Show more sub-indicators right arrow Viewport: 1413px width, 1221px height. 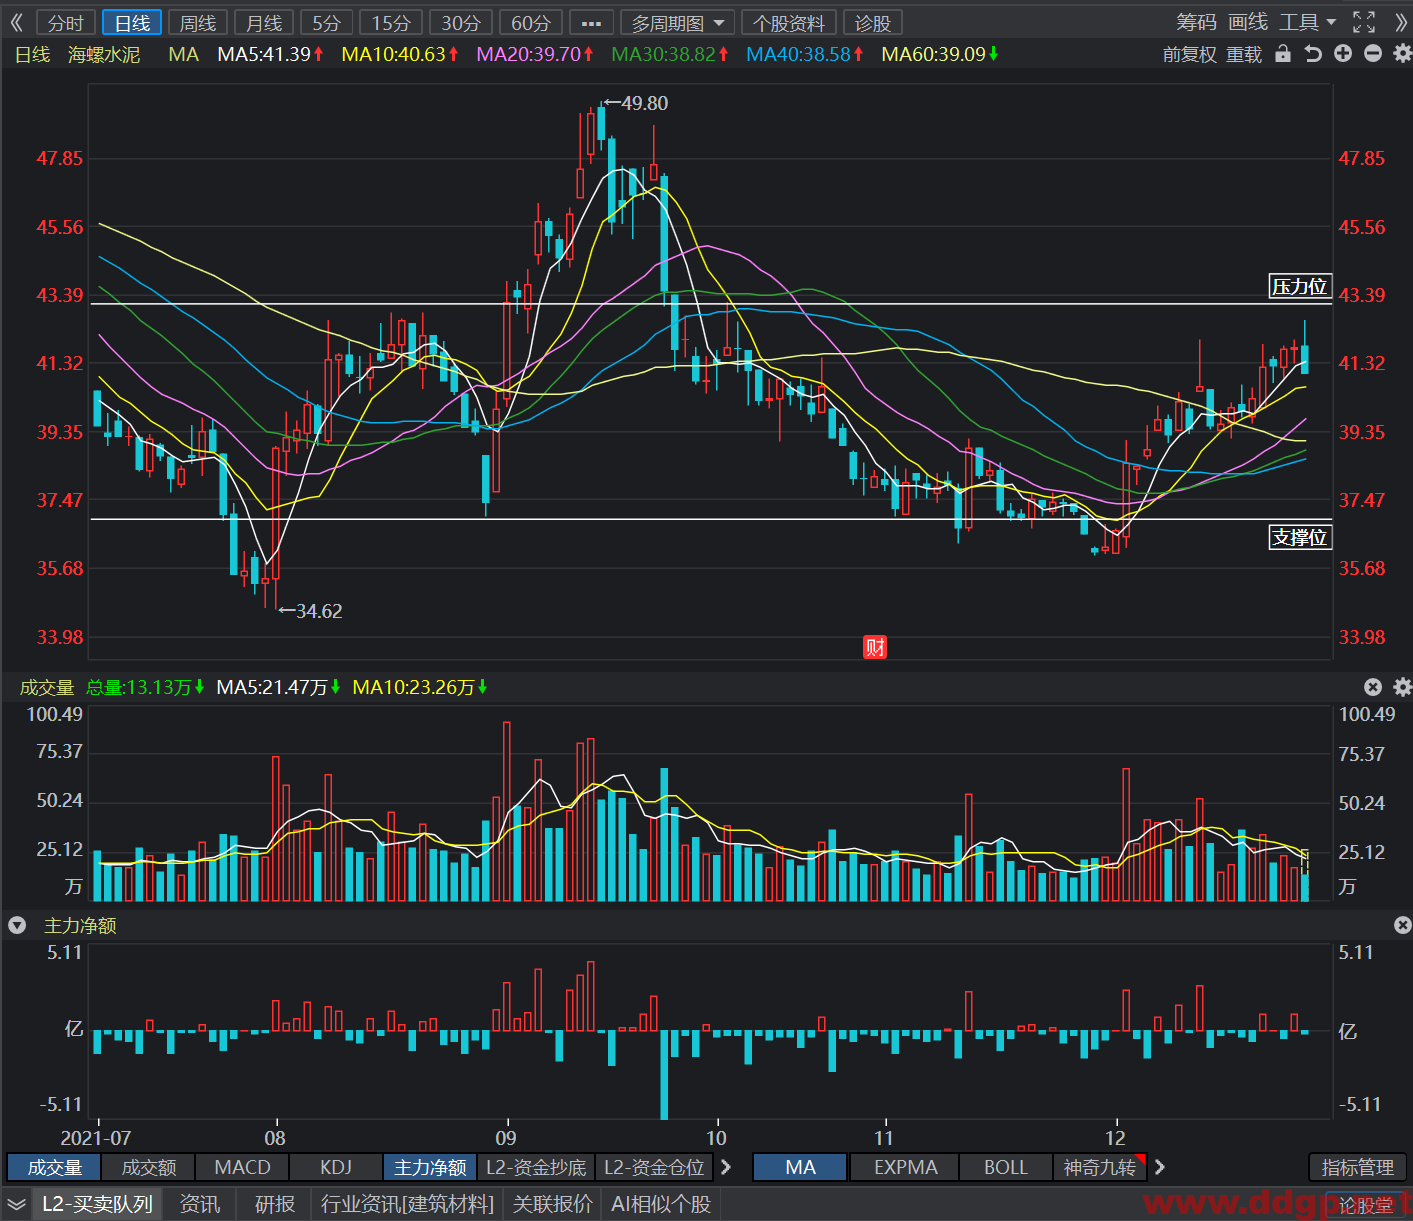(x=726, y=1167)
